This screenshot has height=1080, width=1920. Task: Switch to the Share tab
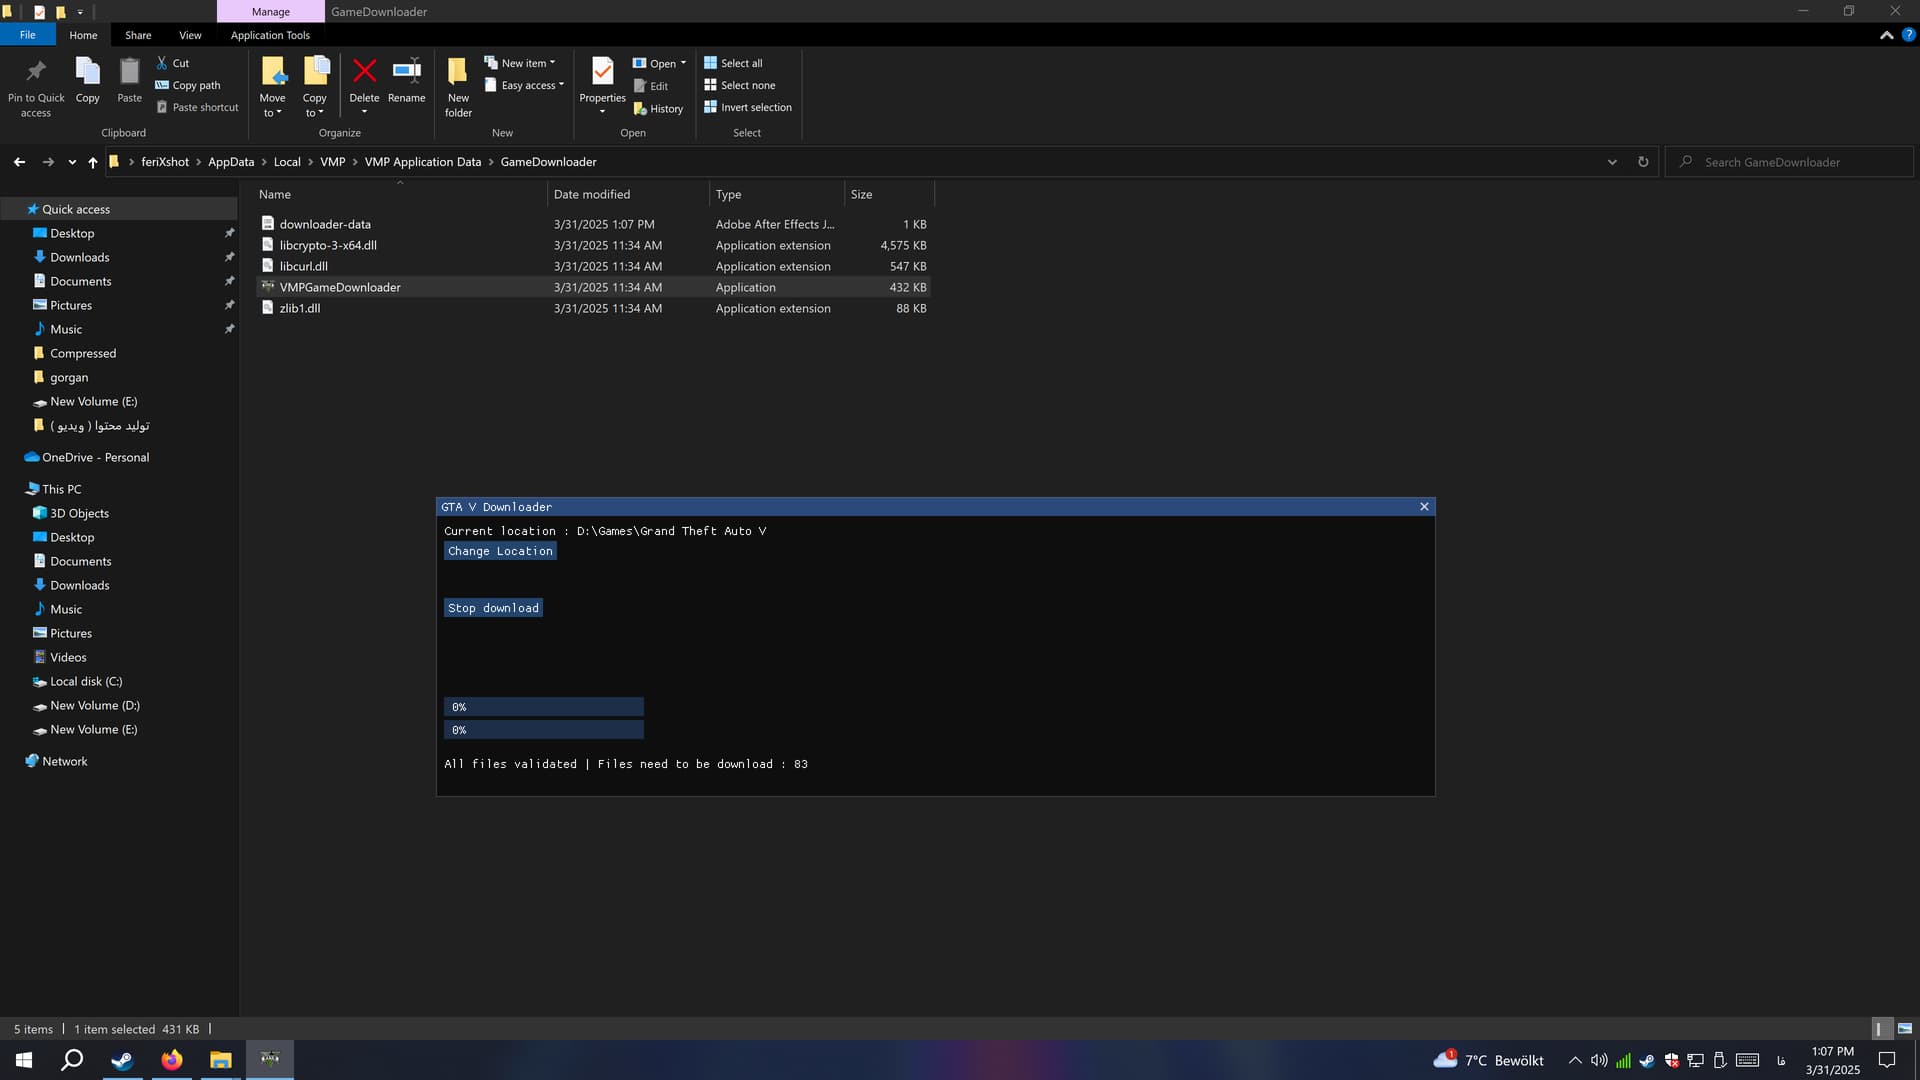(x=138, y=35)
